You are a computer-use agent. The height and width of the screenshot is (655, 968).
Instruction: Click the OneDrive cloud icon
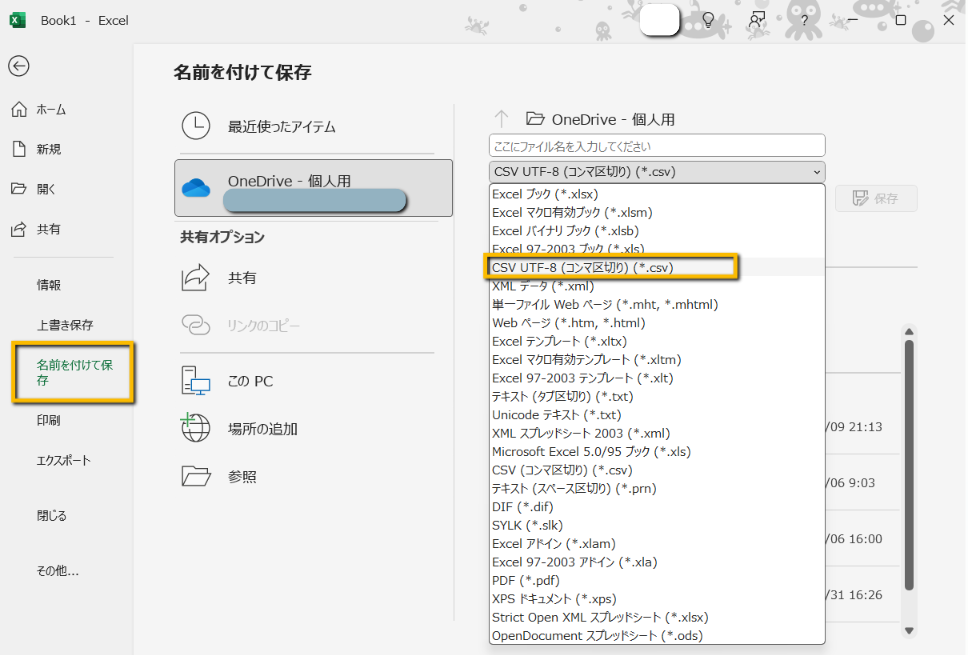click(196, 188)
